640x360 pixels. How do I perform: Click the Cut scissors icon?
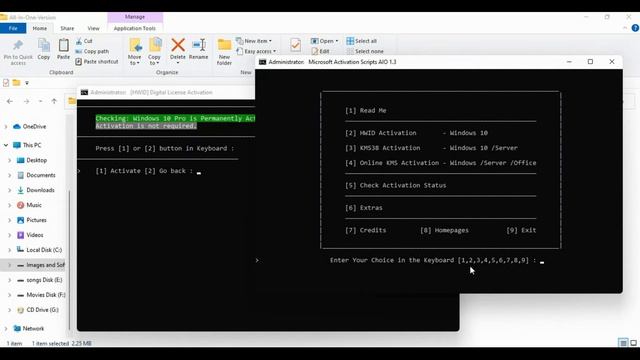(x=79, y=41)
